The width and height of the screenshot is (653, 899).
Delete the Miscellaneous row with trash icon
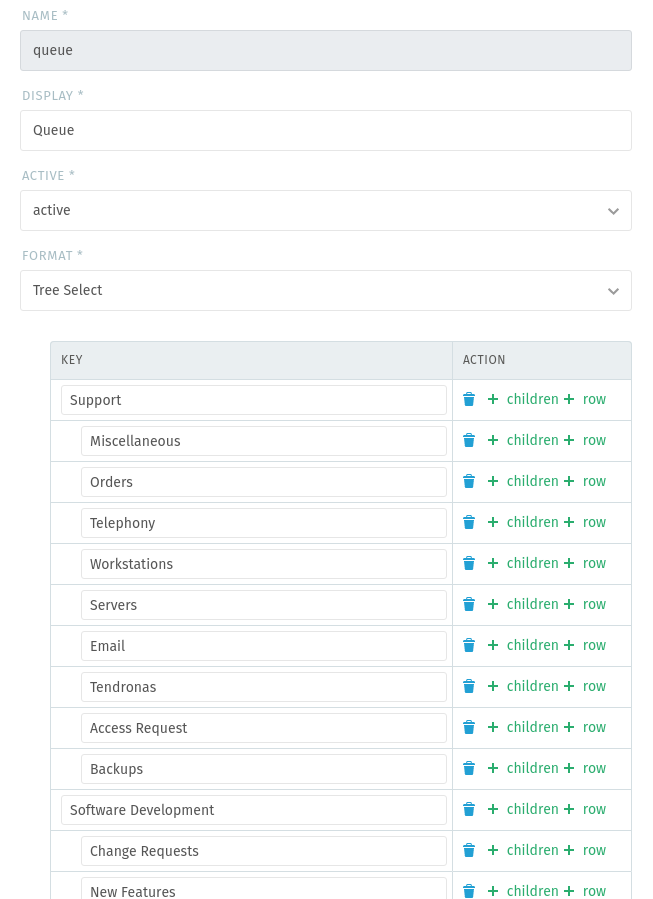[x=469, y=440]
